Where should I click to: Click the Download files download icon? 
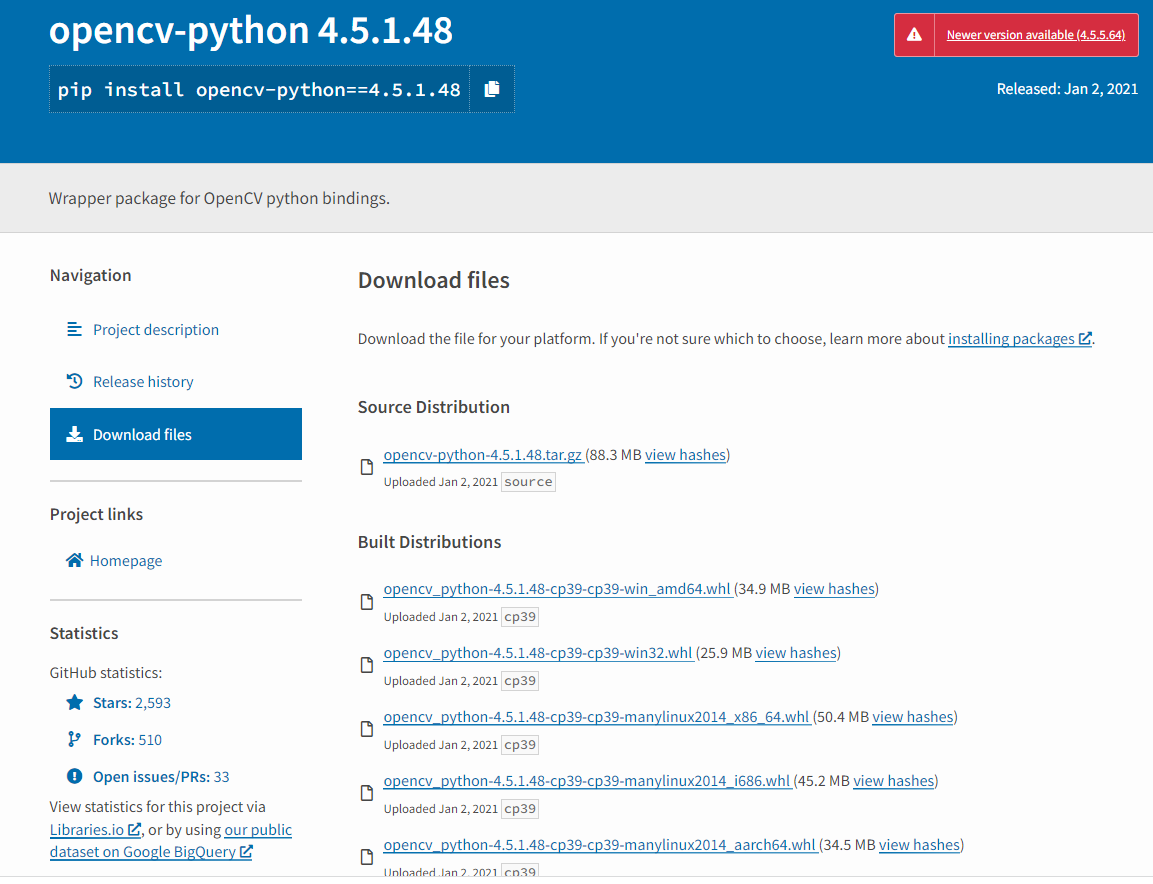[73, 433]
